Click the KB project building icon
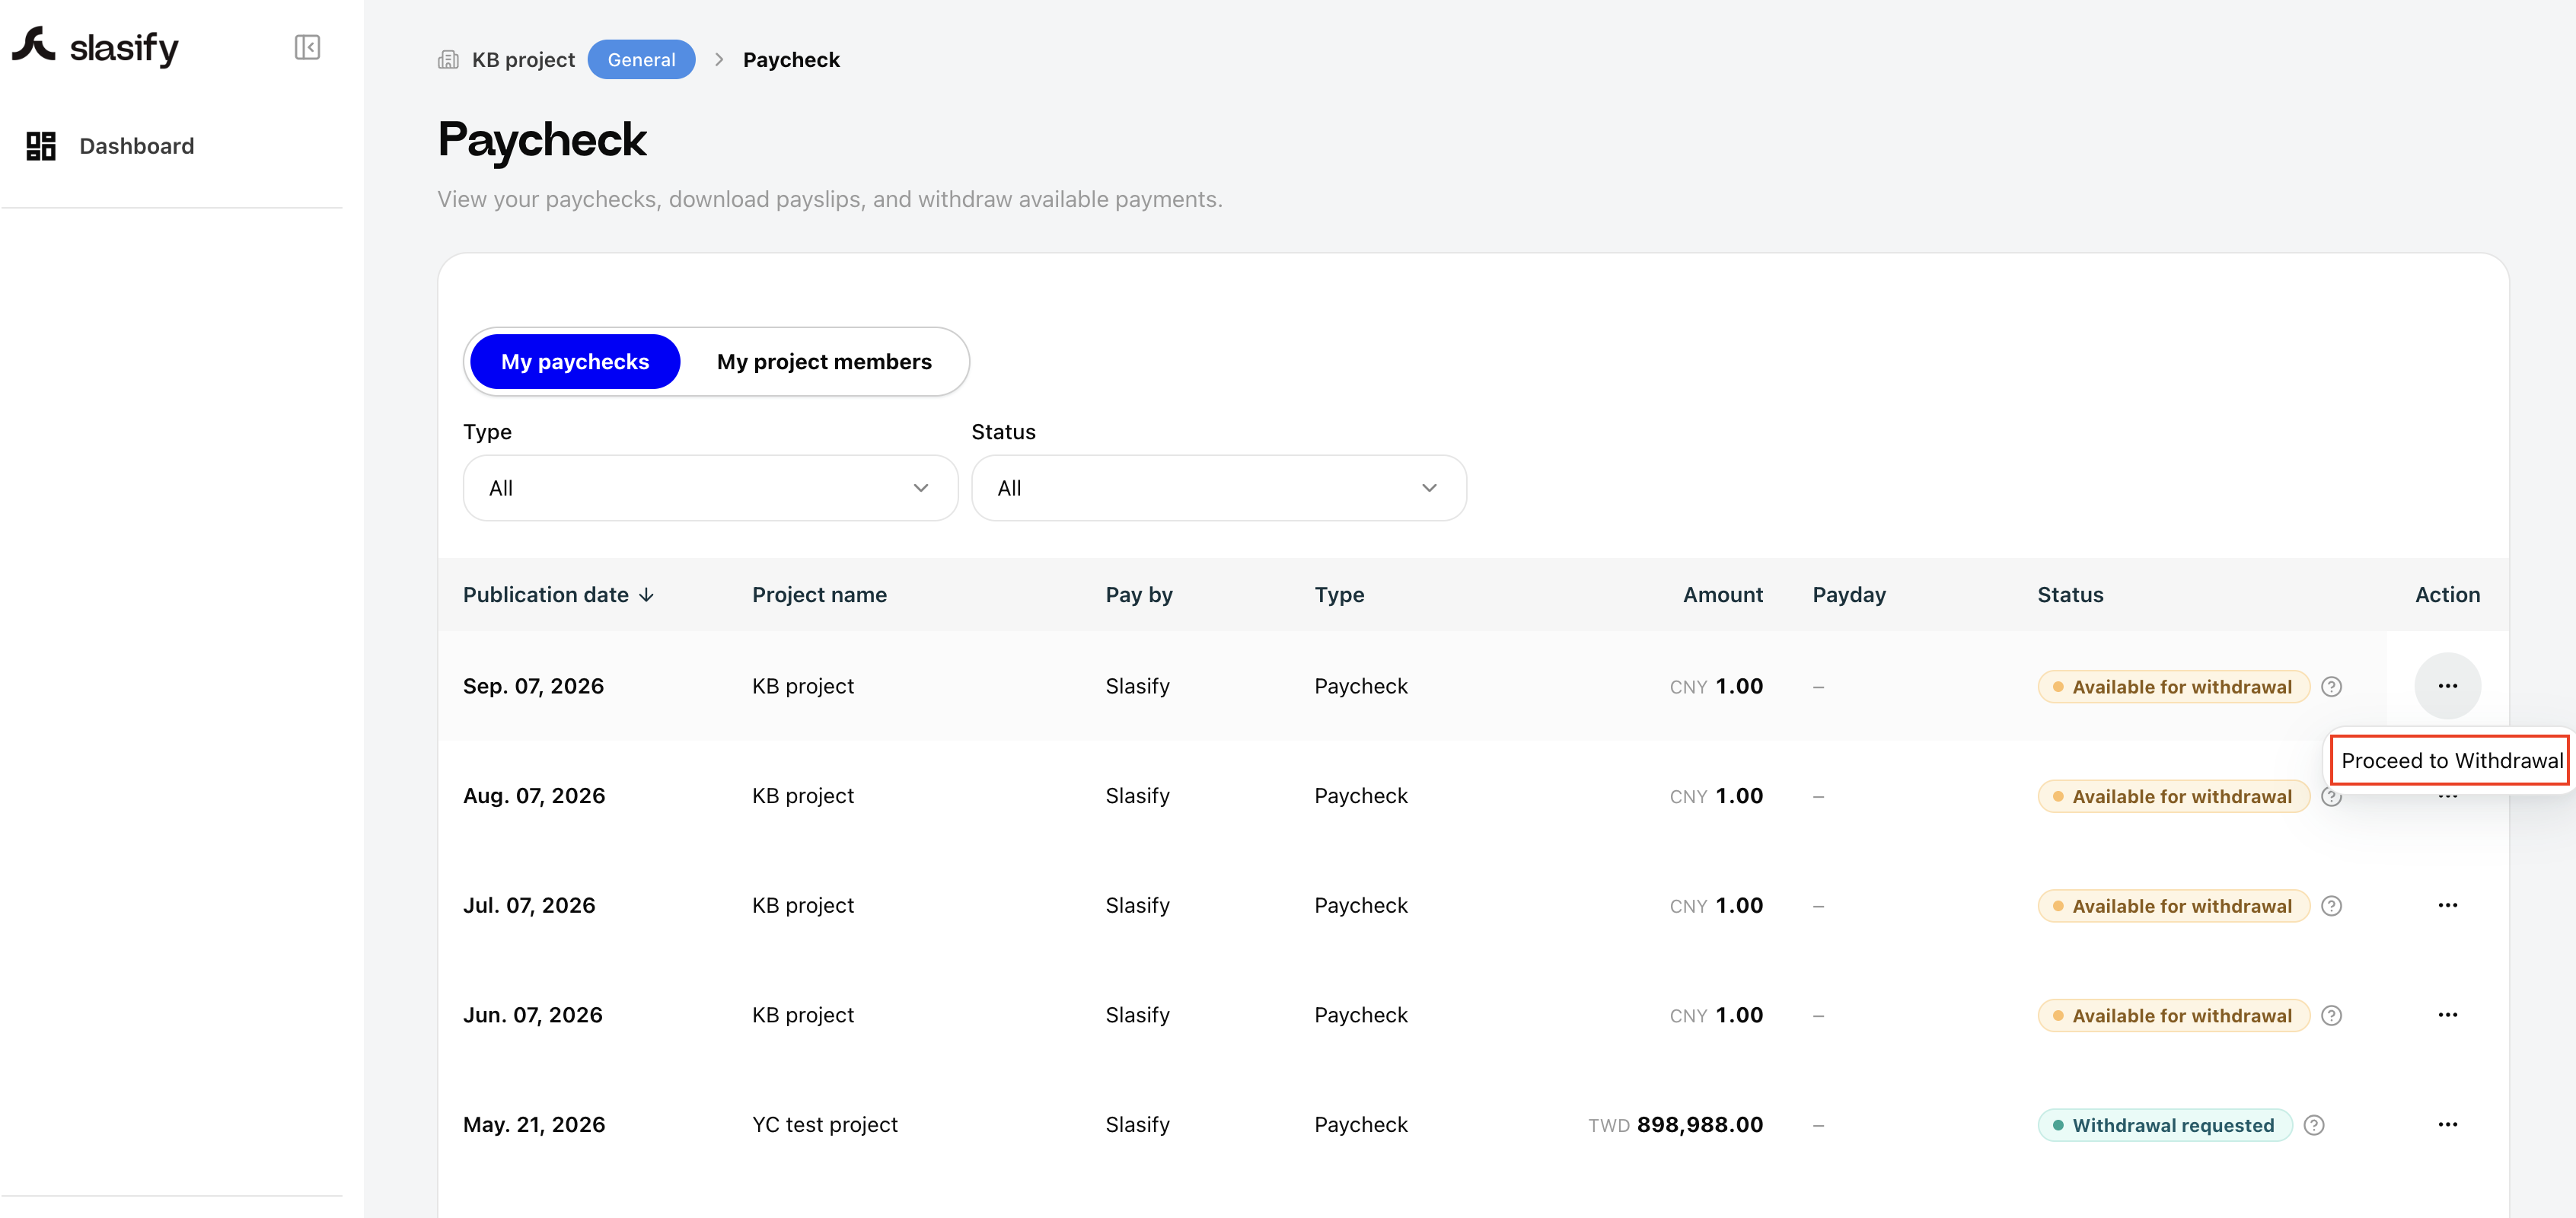Image resolution: width=2576 pixels, height=1218 pixels. [x=448, y=60]
